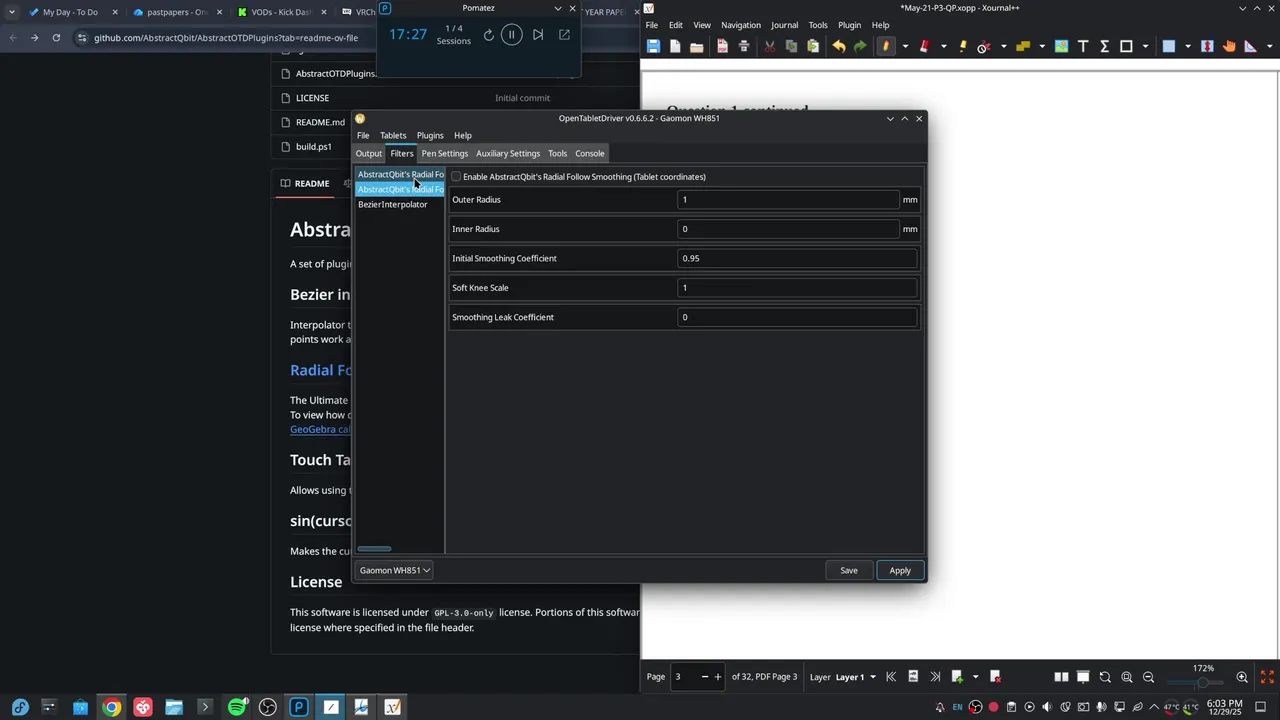Switch to the Auxiliary Settings tab
The width and height of the screenshot is (1280, 720).
[x=508, y=153]
